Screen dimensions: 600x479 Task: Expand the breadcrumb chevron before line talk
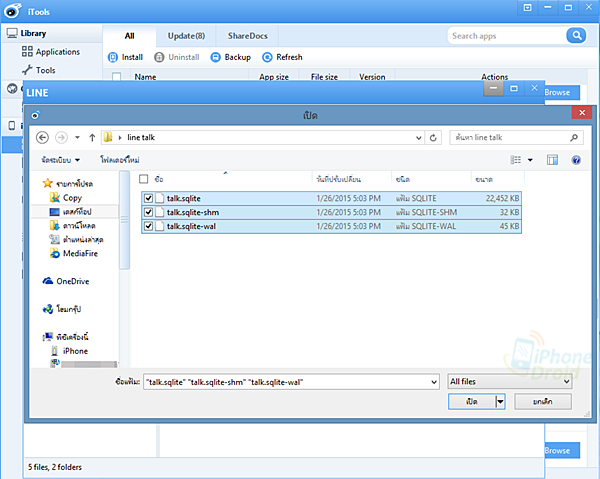click(120, 138)
